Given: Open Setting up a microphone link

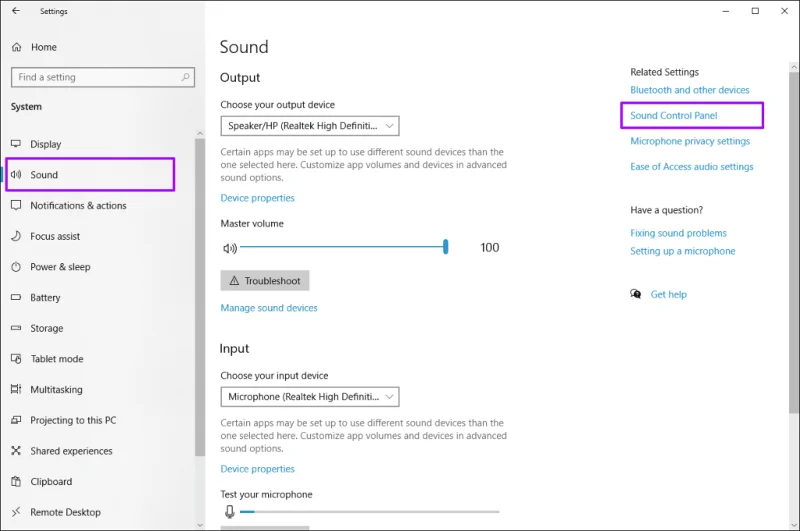Looking at the screenshot, I should 683,251.
